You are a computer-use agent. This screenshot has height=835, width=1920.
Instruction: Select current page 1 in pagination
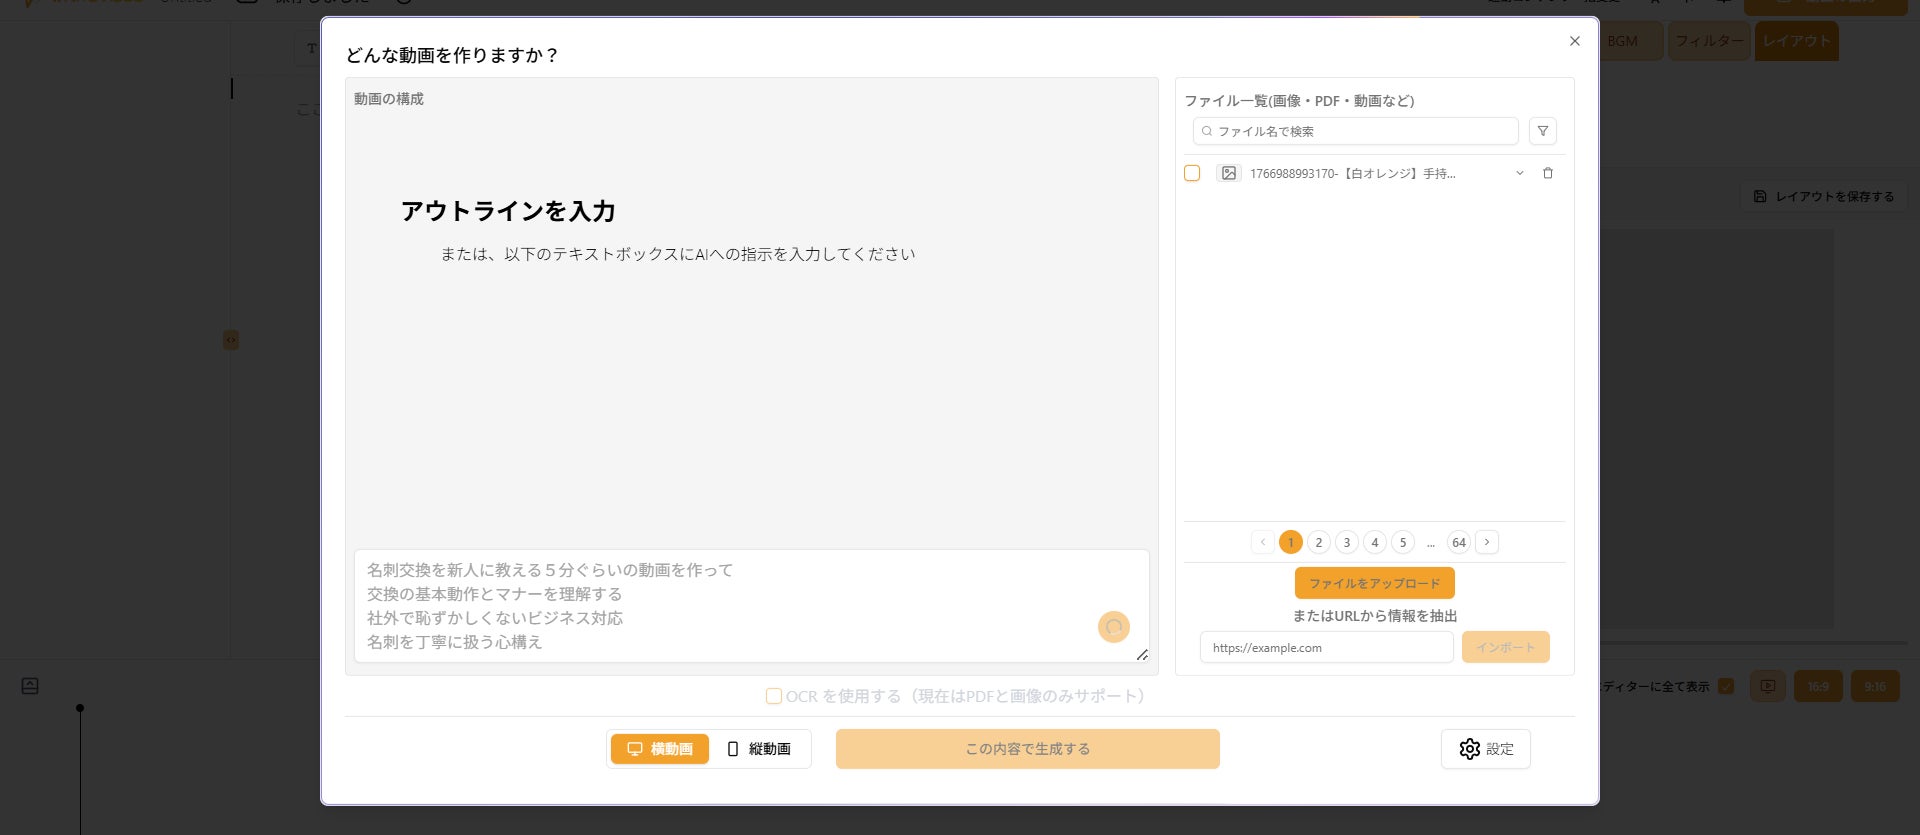point(1291,542)
